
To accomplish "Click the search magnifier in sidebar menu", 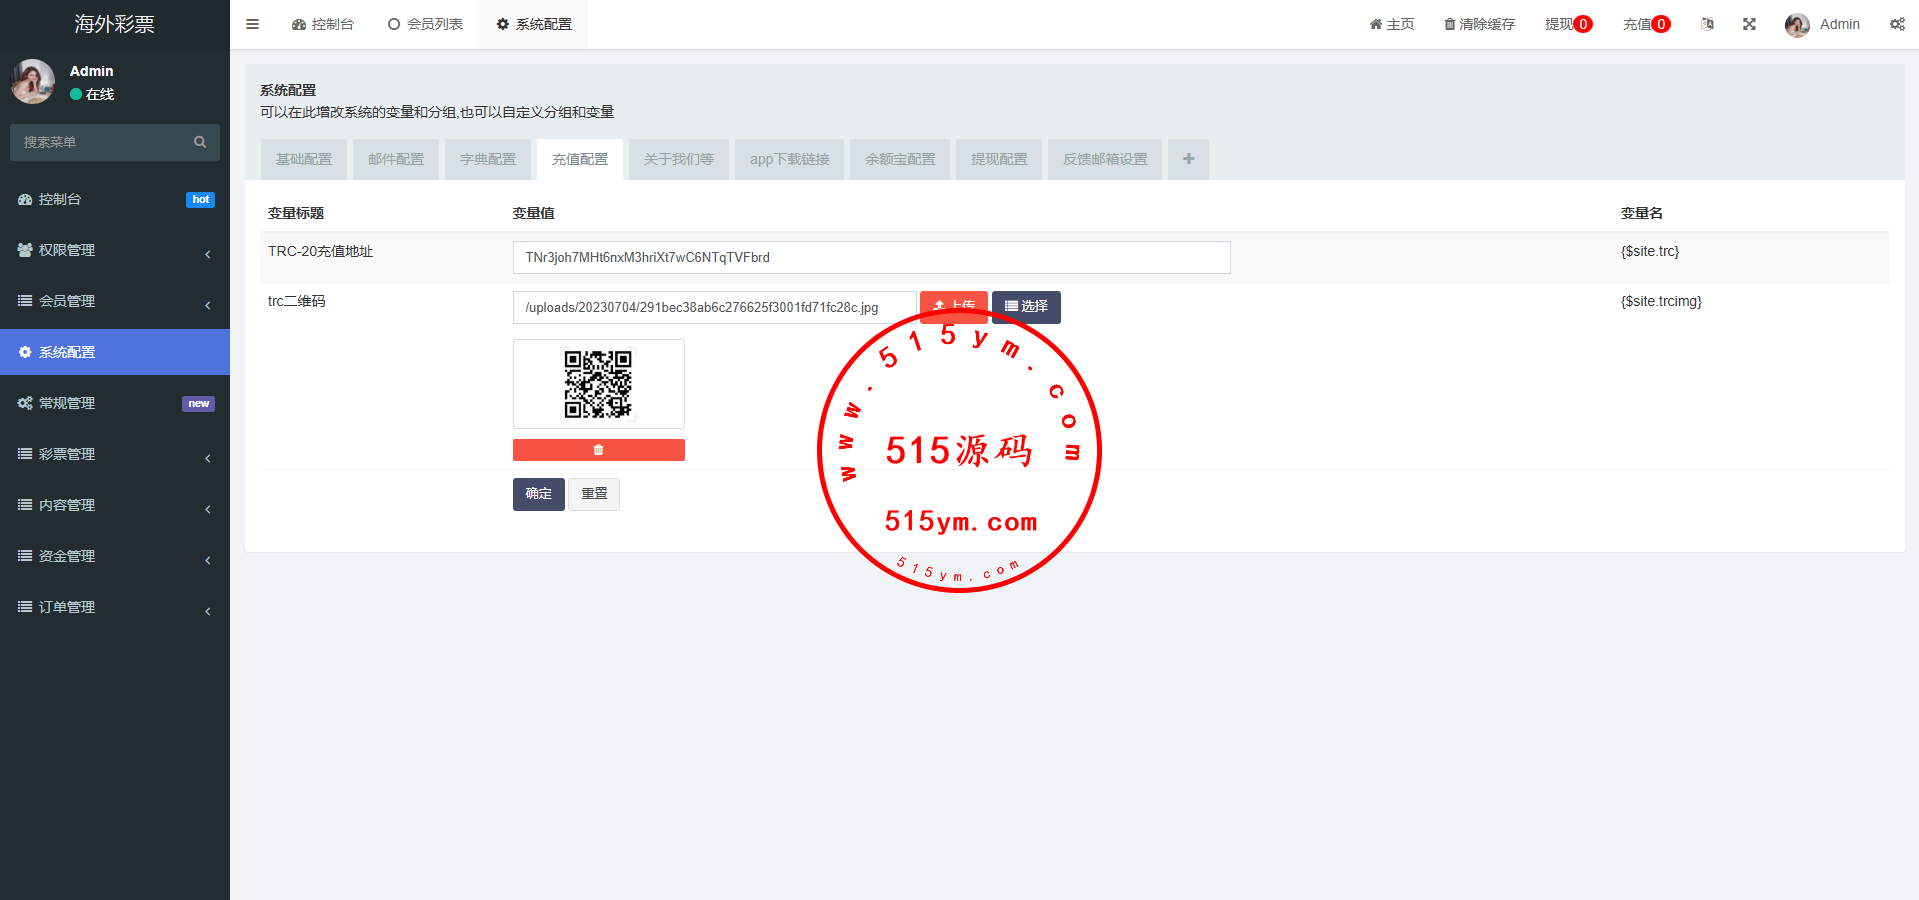I will [x=200, y=142].
